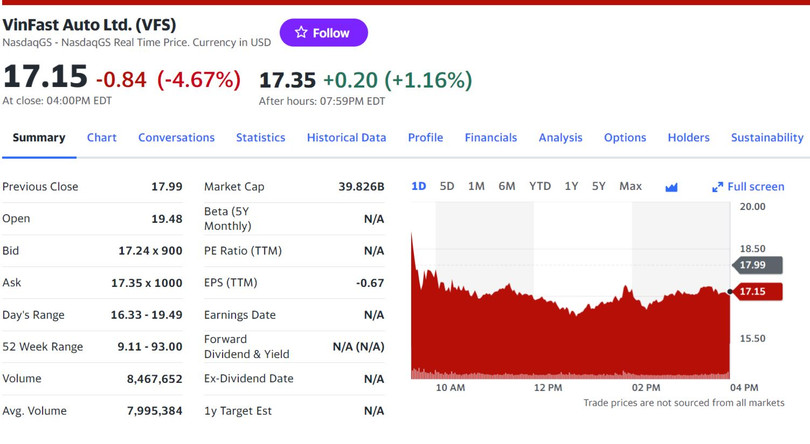Open the Financials tab

point(490,138)
